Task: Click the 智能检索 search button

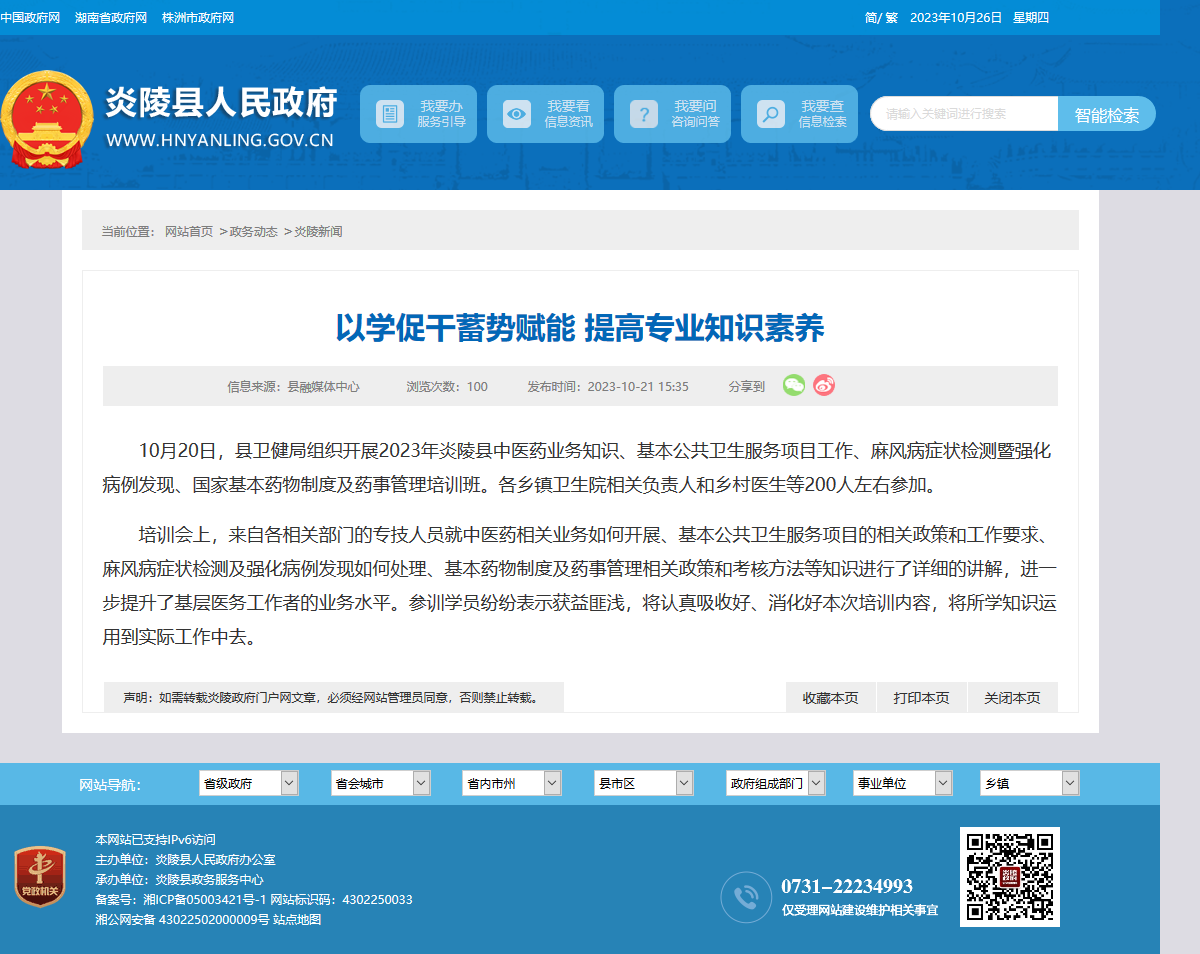Action: tap(1107, 114)
